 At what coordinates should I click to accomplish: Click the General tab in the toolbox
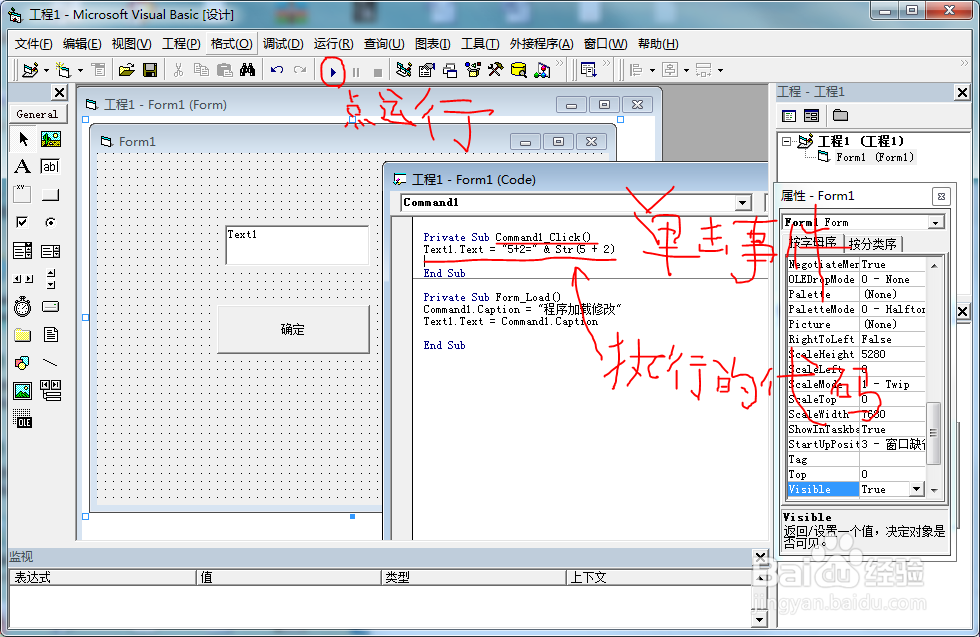37,114
